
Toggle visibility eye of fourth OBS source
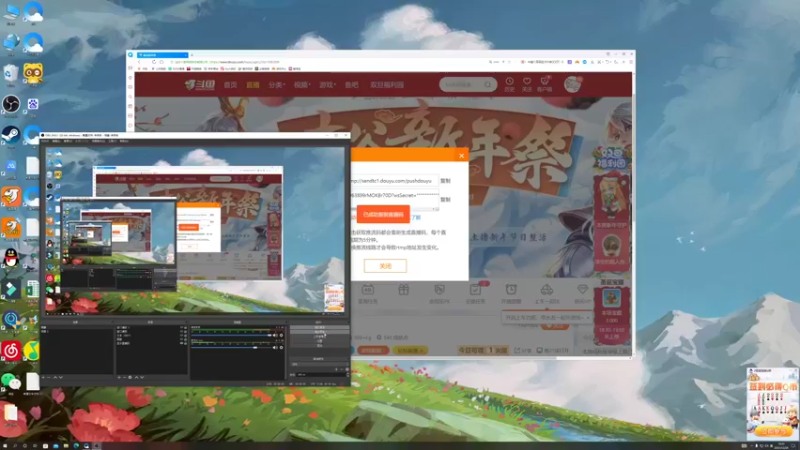181,339
